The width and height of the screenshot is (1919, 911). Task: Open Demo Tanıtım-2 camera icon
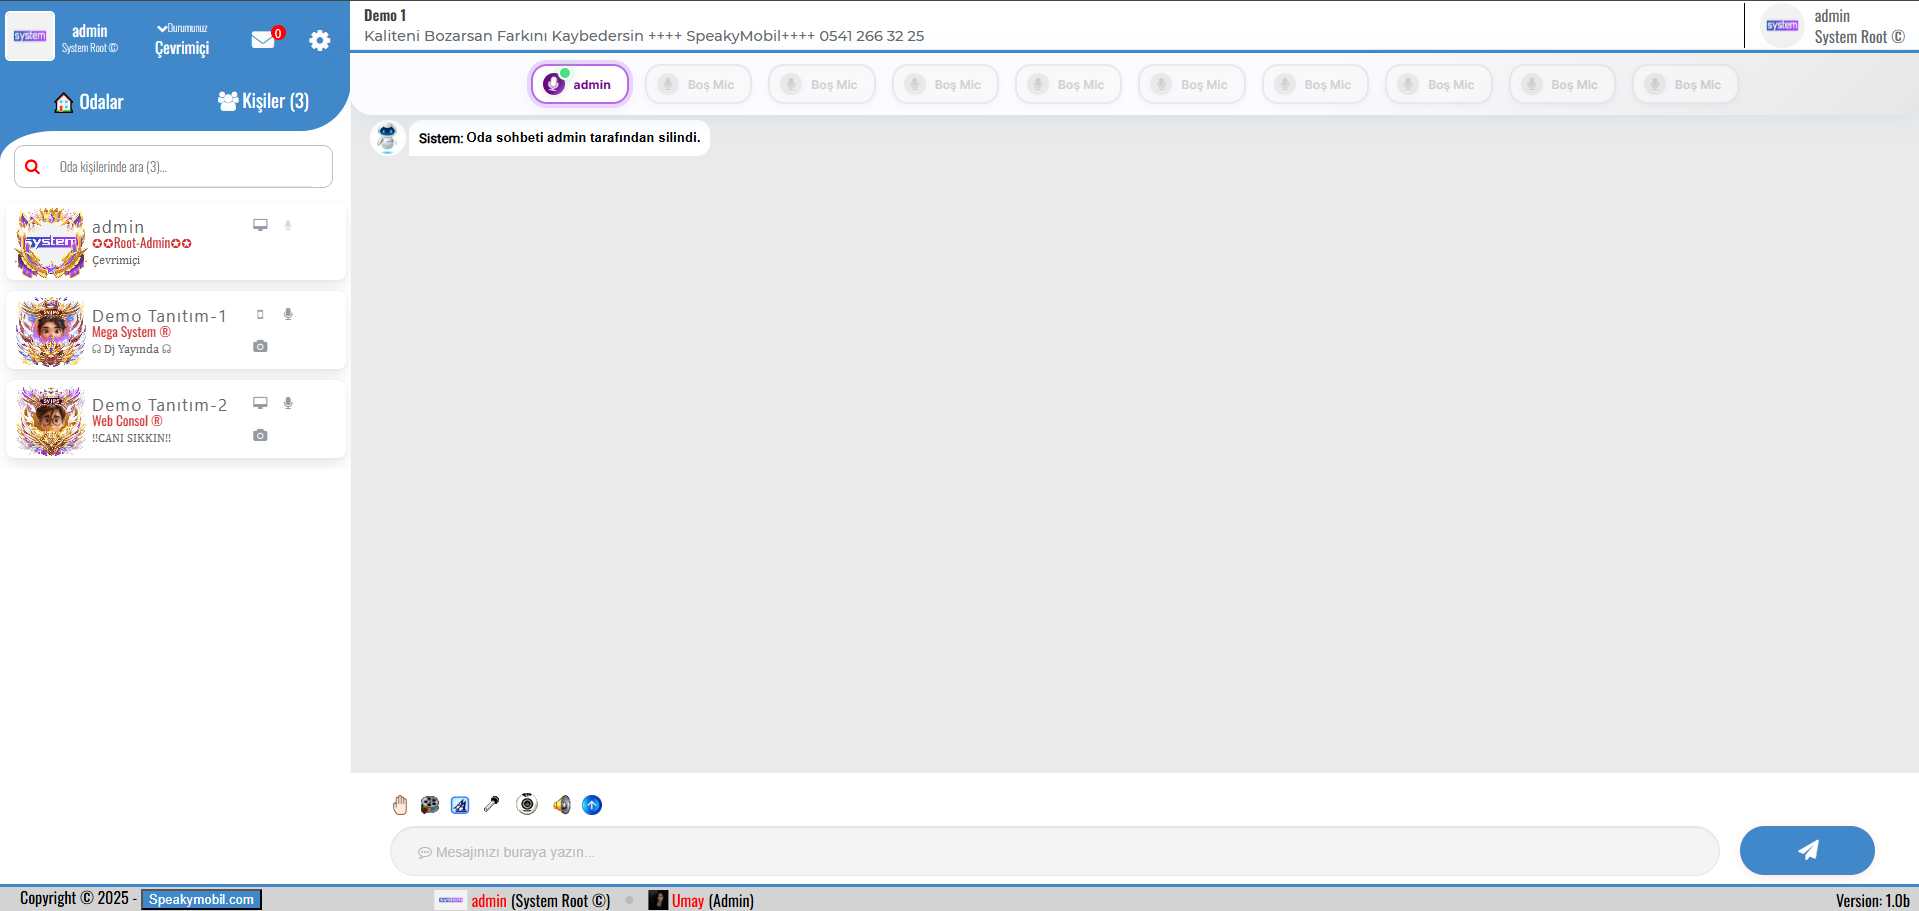(260, 435)
